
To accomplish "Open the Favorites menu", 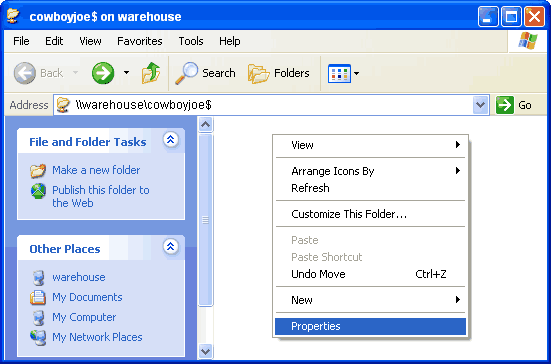I will pos(140,41).
